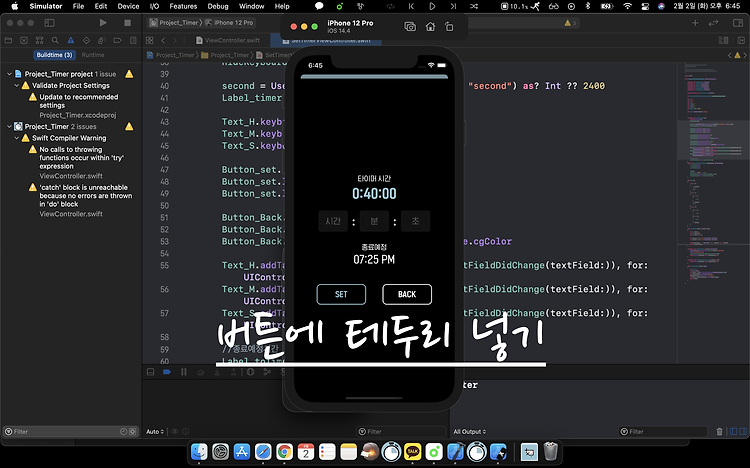Click the activity bar warning indicator

(x=570, y=22)
